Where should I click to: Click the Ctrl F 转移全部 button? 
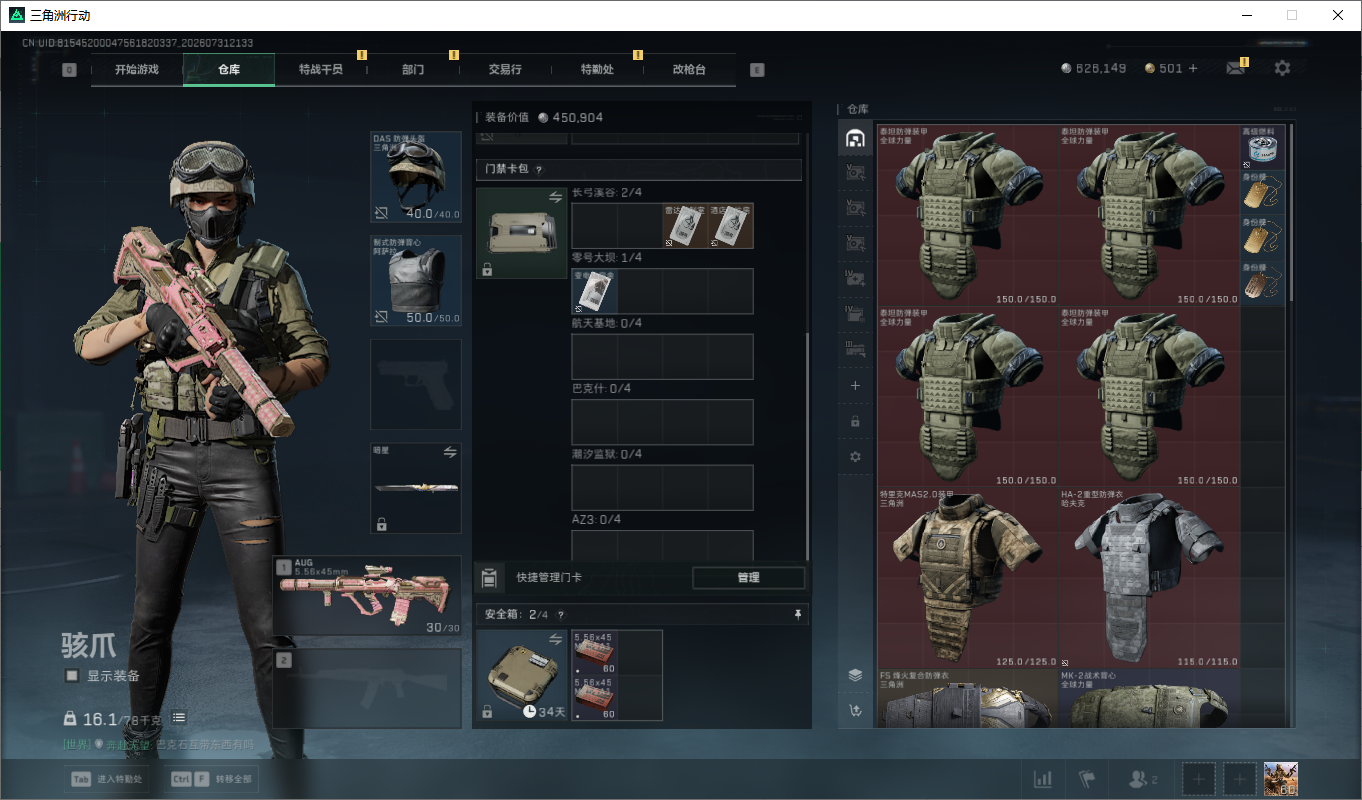pos(211,778)
